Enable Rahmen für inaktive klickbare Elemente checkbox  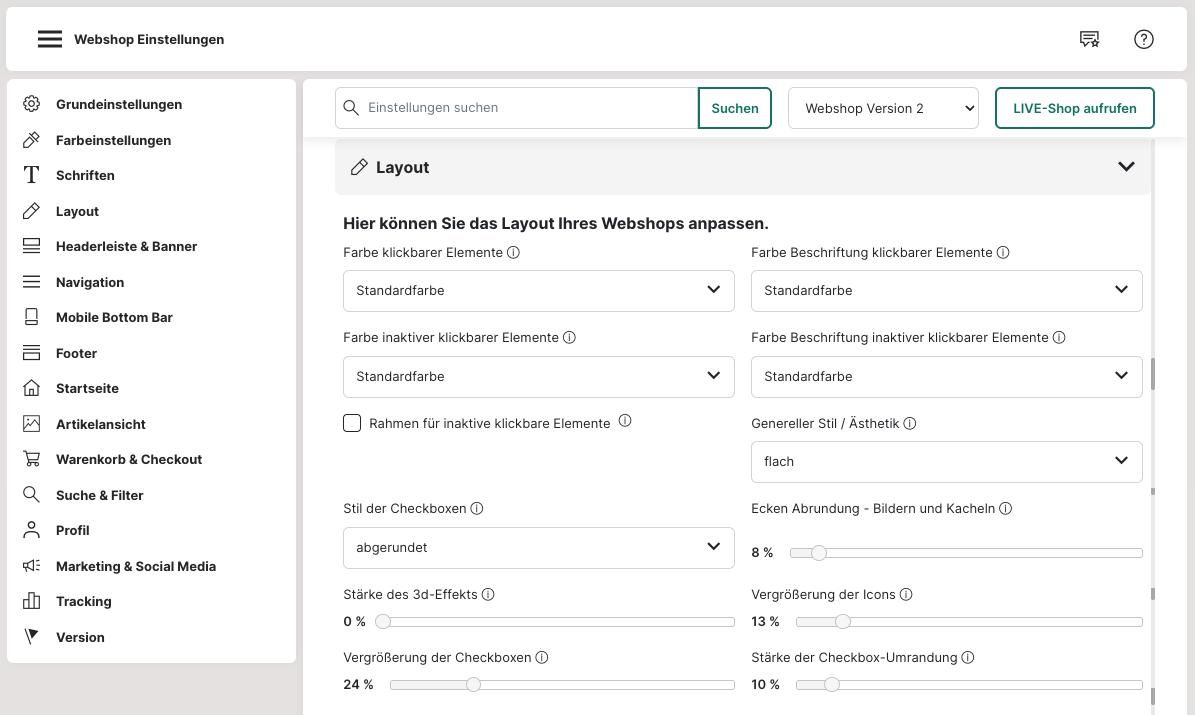(352, 423)
